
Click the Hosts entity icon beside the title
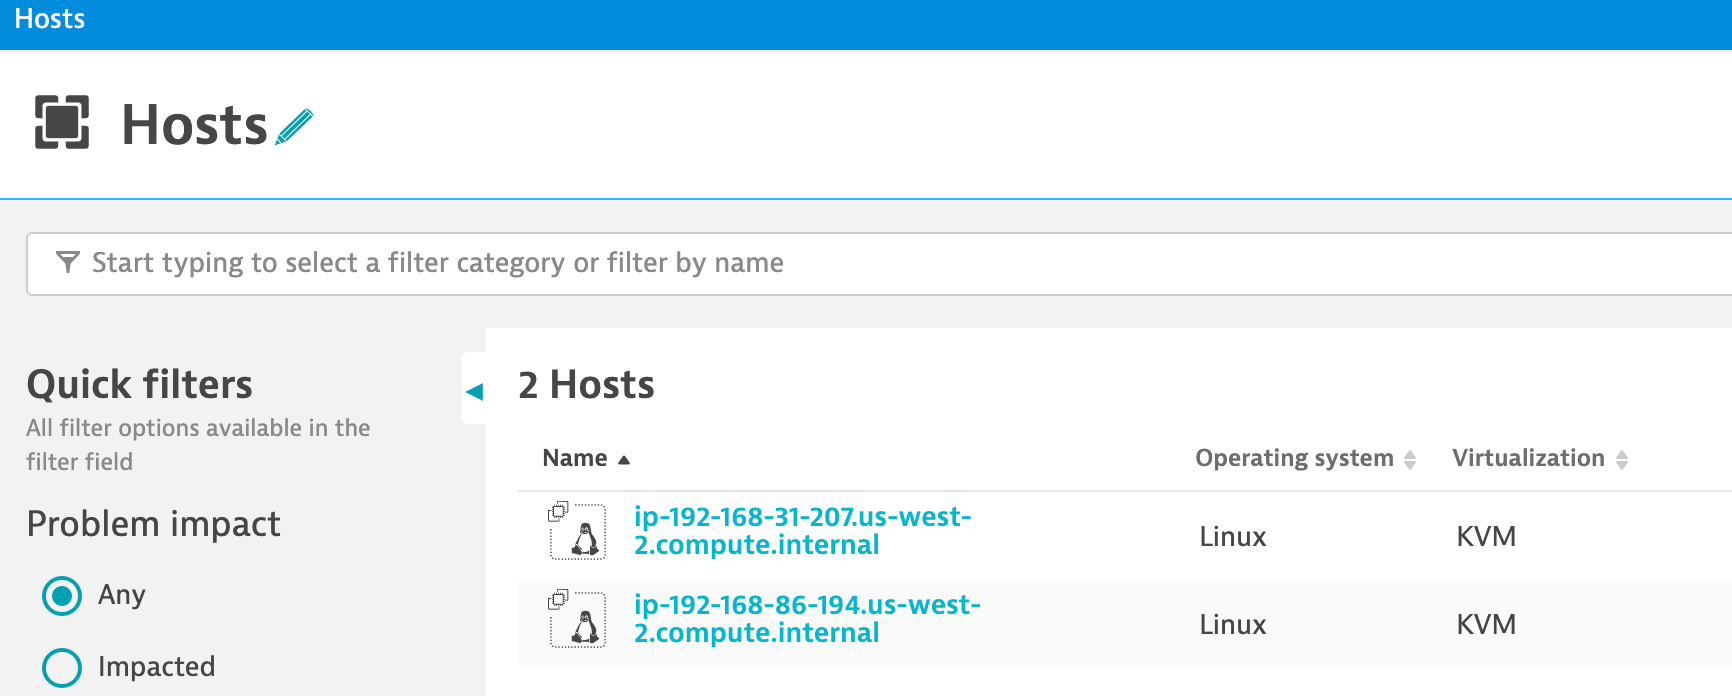point(62,123)
